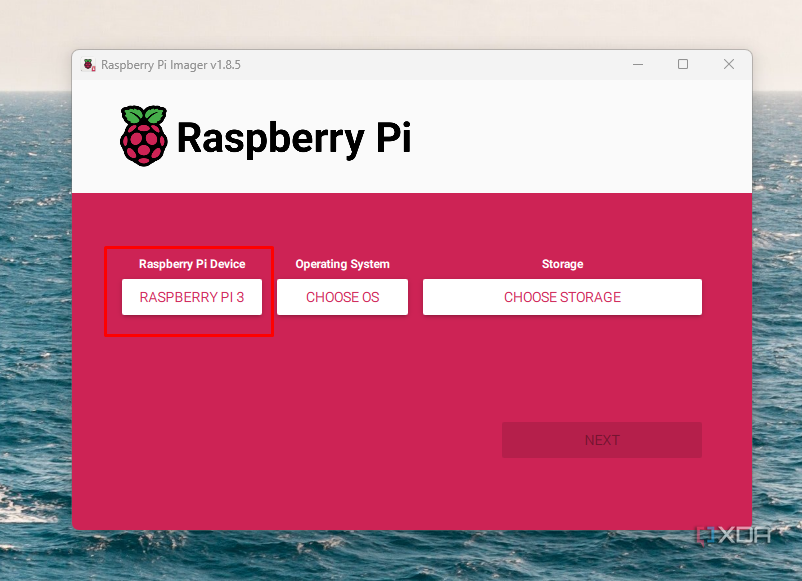This screenshot has width=802, height=581.
Task: Minimize the Raspberry Pi Imager window
Action: coord(638,64)
